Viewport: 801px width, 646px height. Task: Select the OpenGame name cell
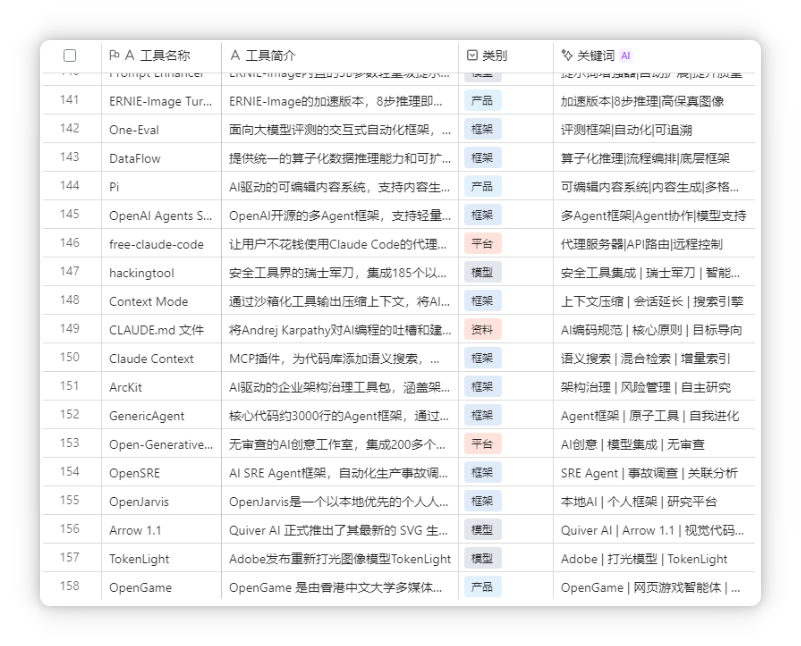[161, 587]
